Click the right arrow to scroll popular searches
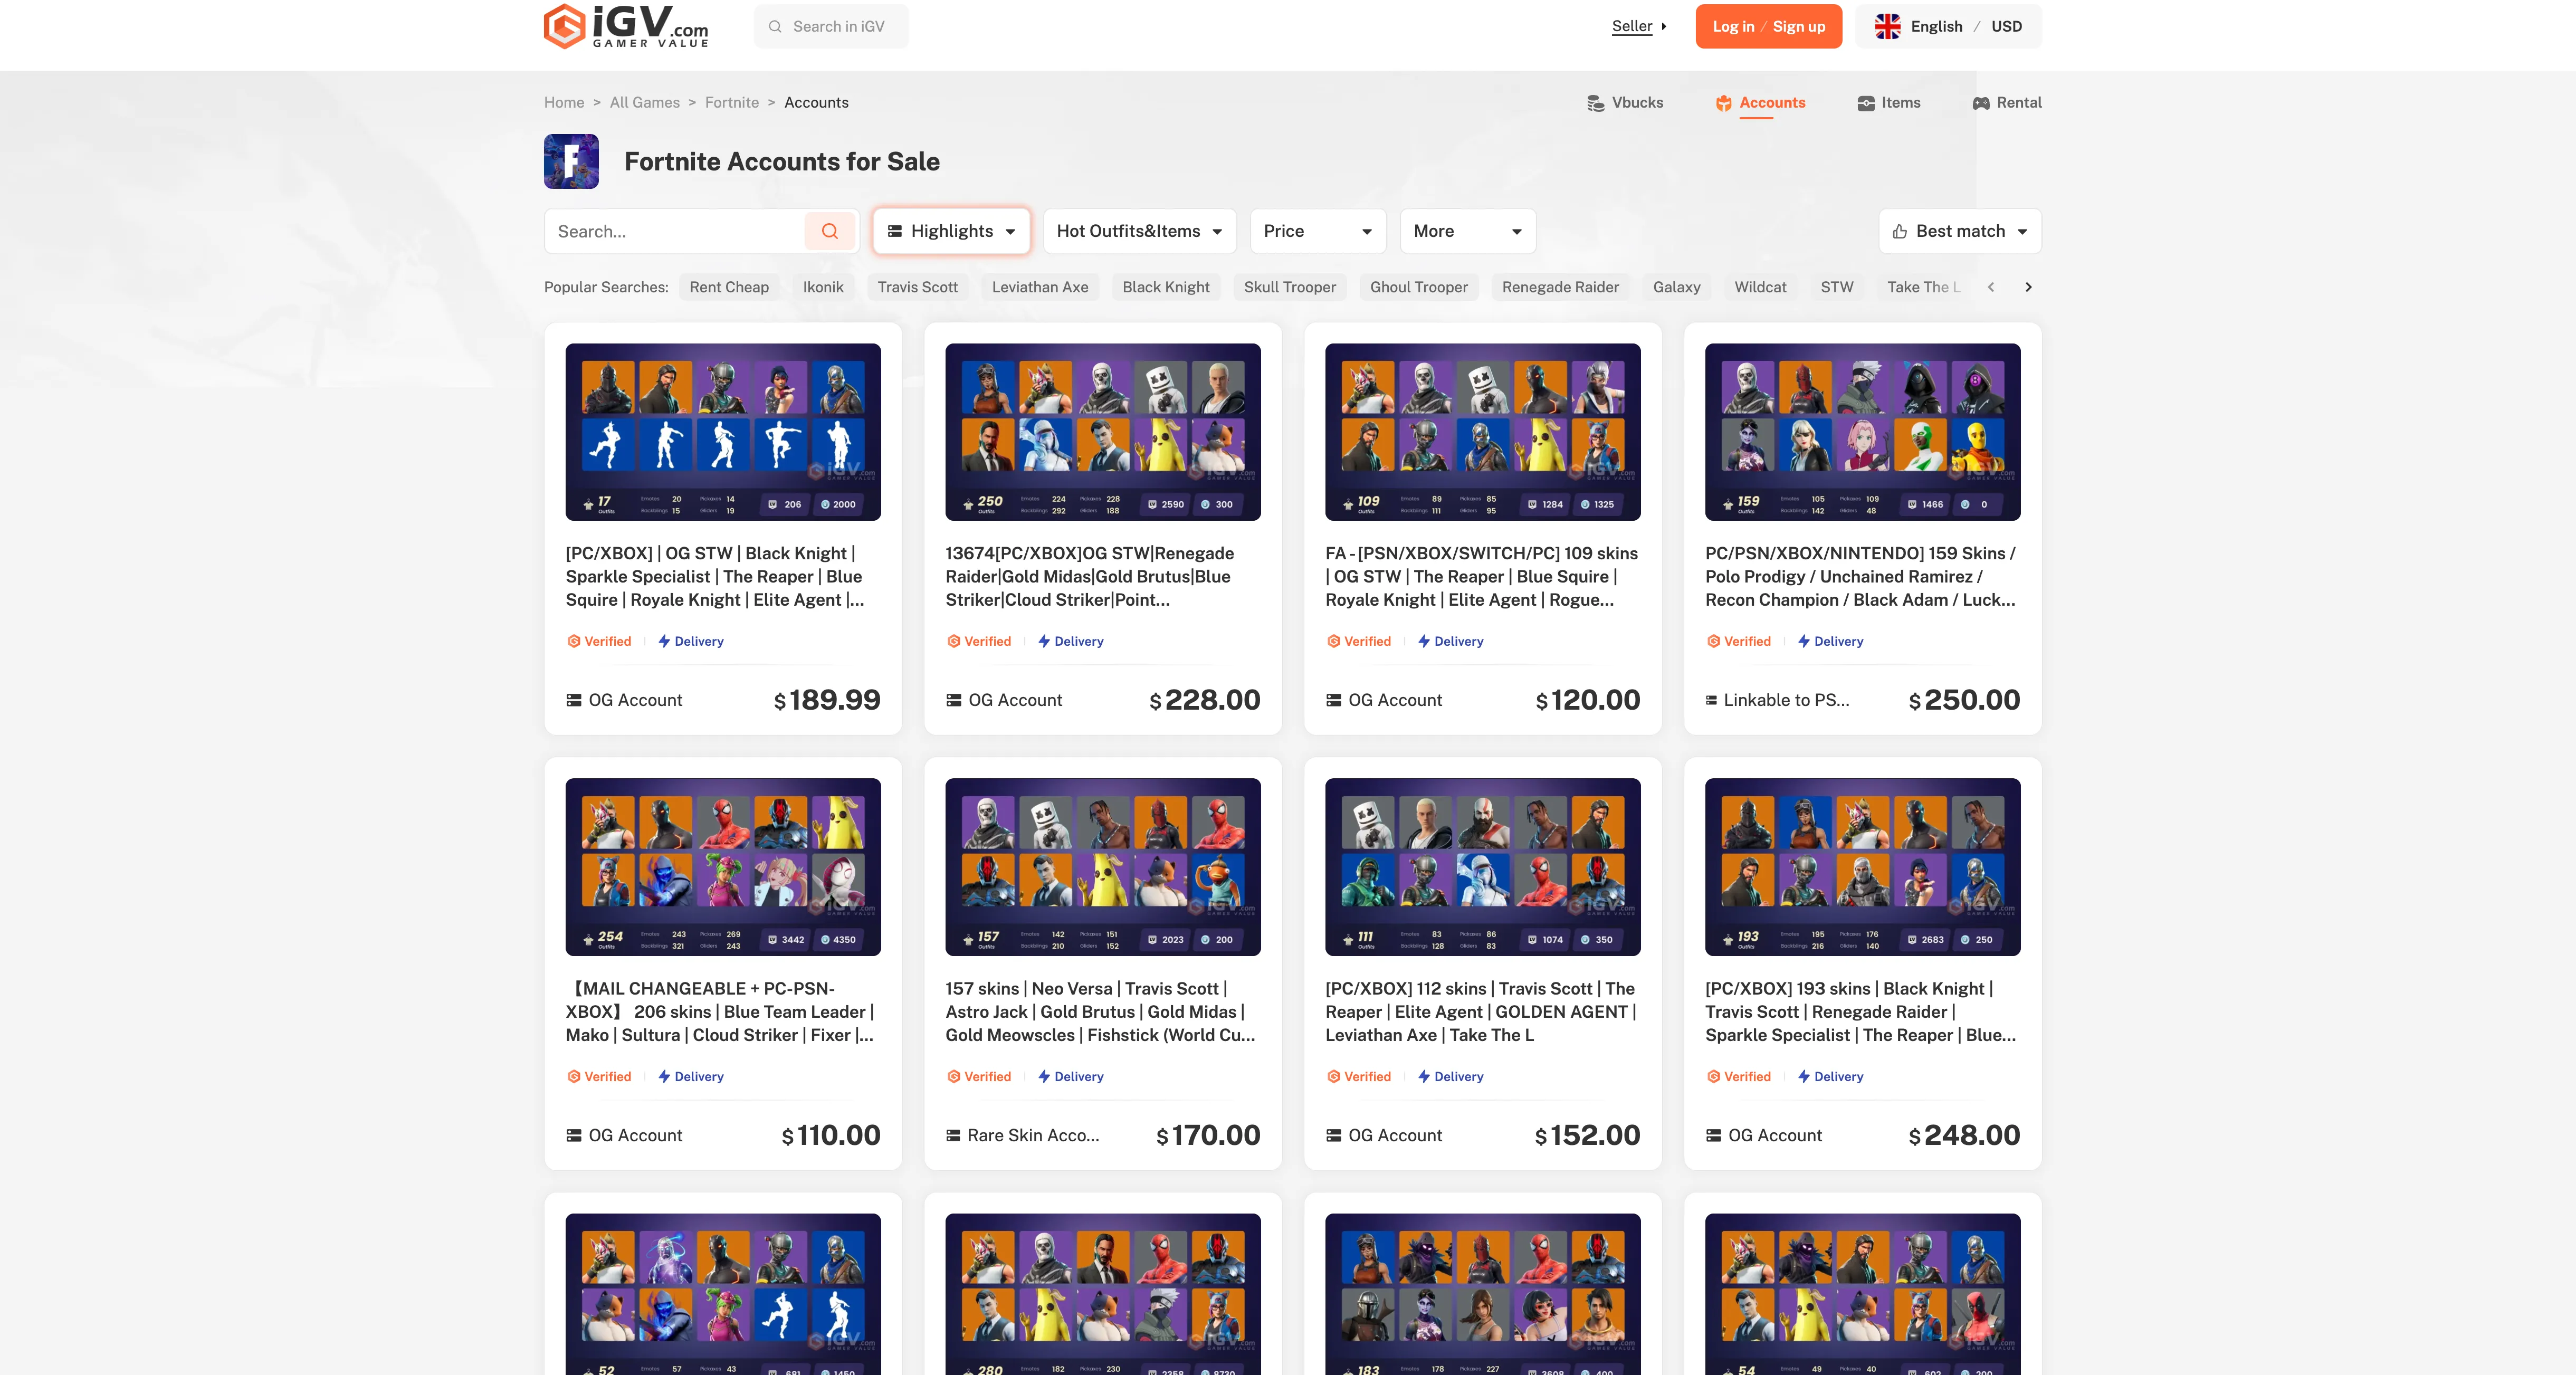The image size is (2576, 1375). [x=2028, y=287]
